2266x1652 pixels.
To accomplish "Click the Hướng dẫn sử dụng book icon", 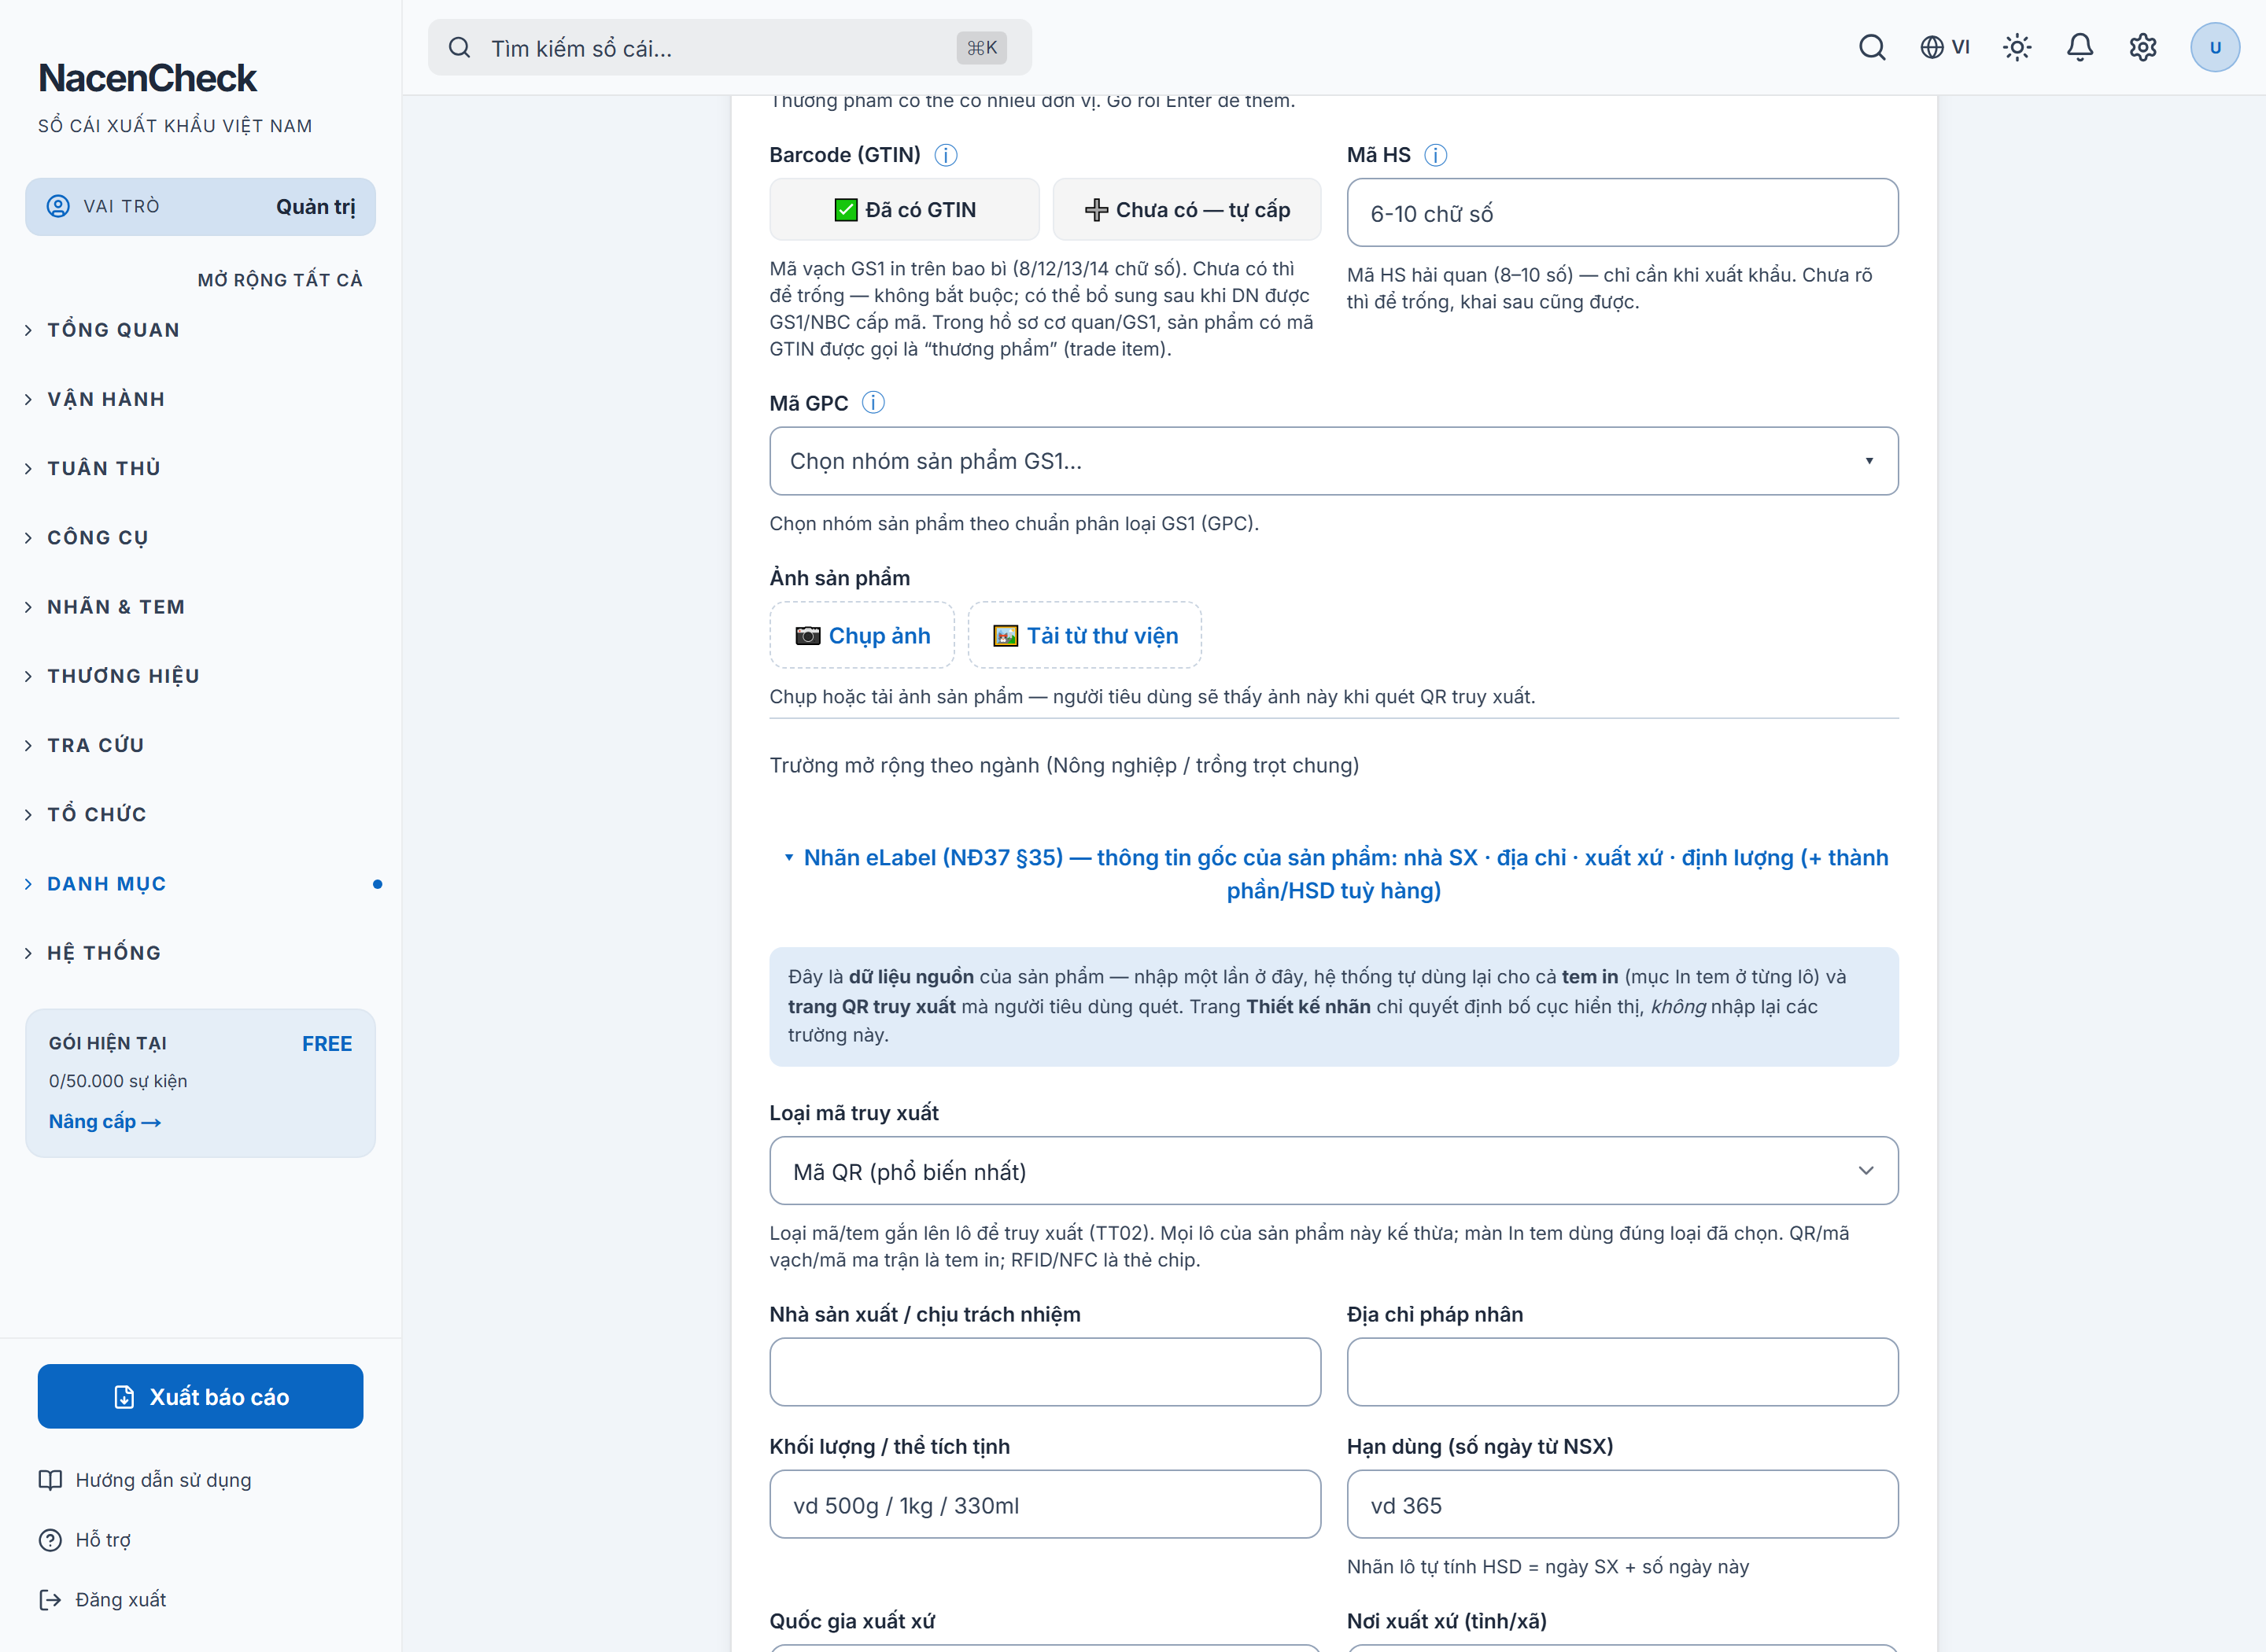I will [x=50, y=1480].
